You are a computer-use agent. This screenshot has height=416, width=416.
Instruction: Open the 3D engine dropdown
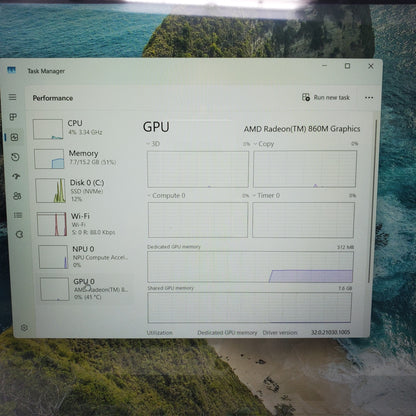coord(153,144)
